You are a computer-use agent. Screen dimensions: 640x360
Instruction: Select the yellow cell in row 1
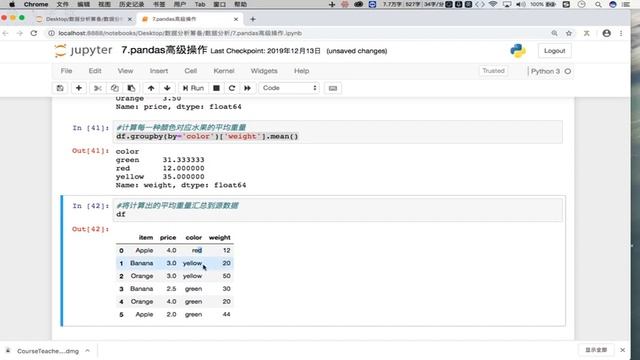[x=192, y=263]
